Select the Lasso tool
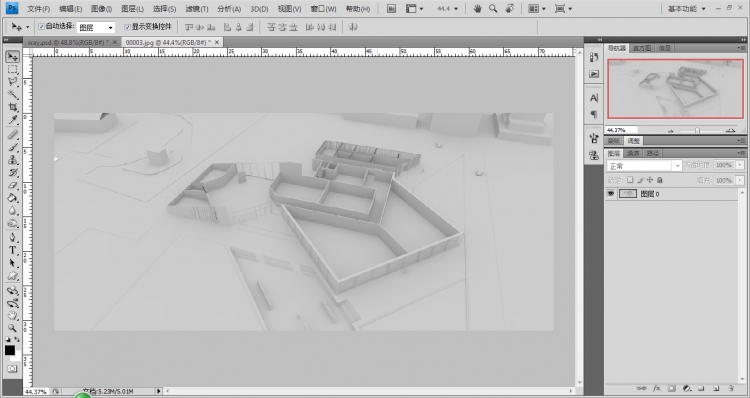 (12, 82)
